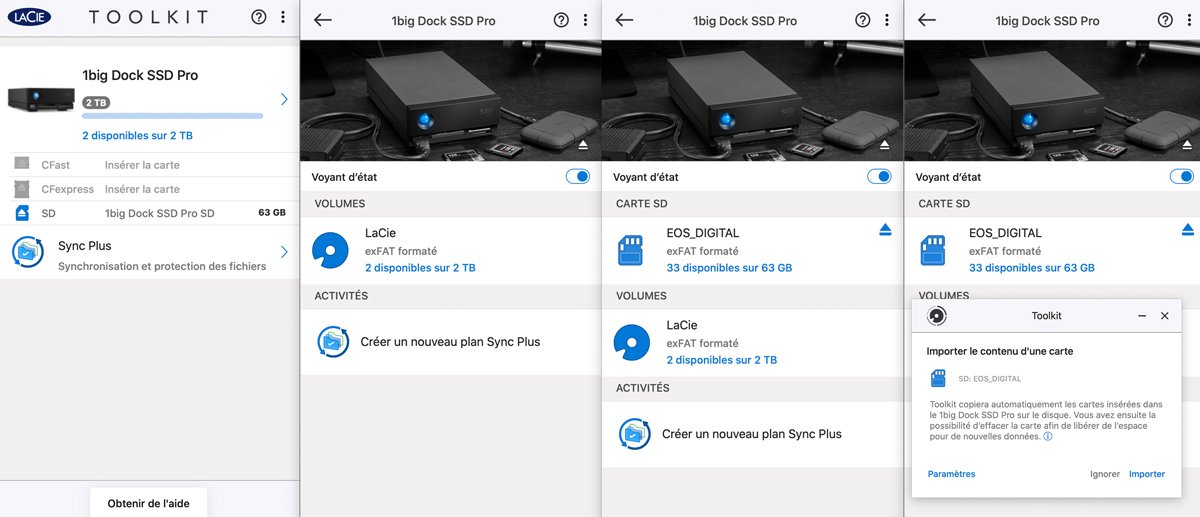Select the CFexpress 'Insérer la carte' row
Image resolution: width=1200 pixels, height=517 pixels.
click(x=149, y=189)
